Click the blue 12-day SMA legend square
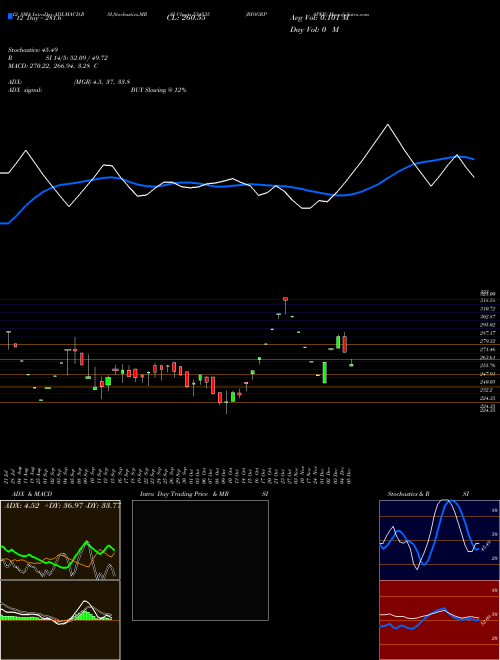 10,16
